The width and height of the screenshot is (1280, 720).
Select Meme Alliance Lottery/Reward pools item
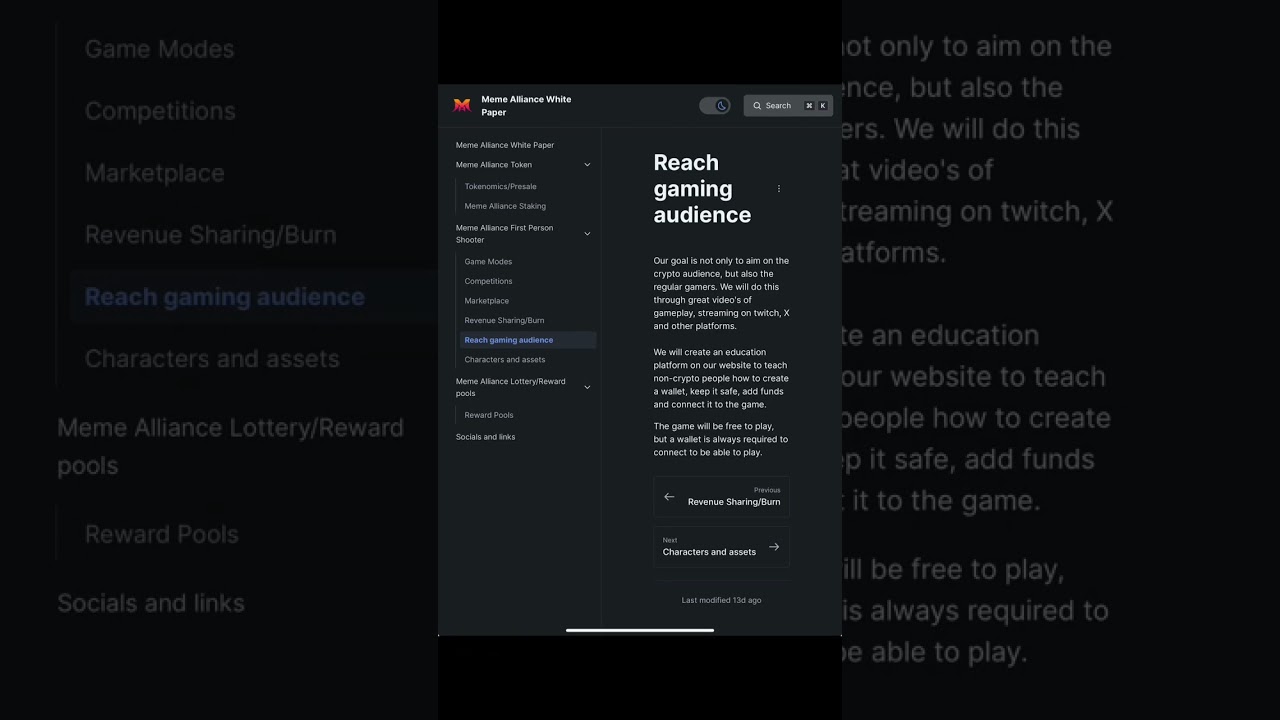[511, 387]
